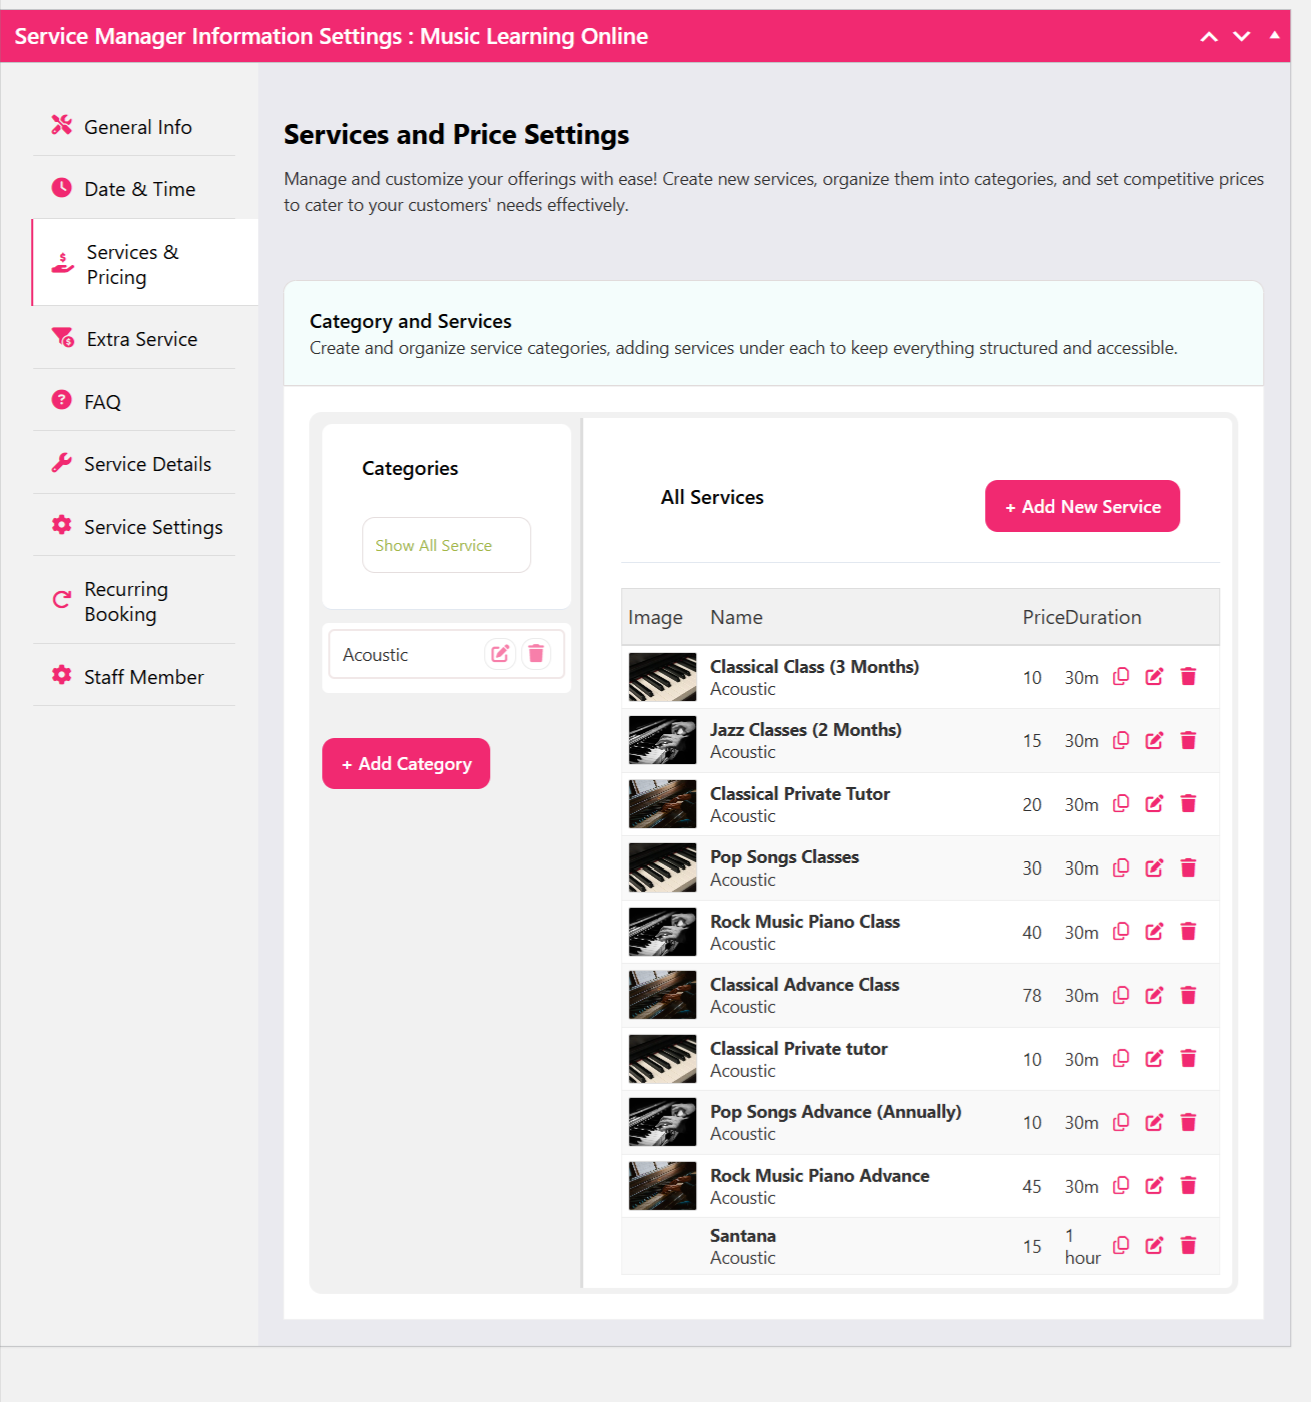Select the Show All Service filter
This screenshot has height=1402, width=1311.
tap(446, 545)
